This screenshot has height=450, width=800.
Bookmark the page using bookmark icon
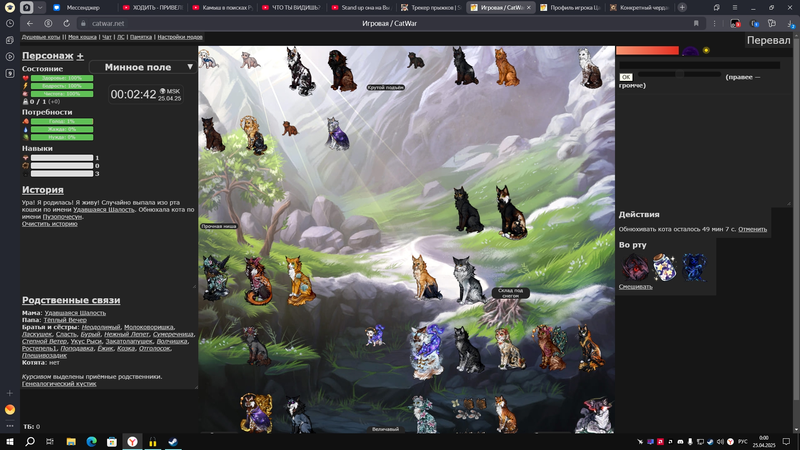click(696, 23)
